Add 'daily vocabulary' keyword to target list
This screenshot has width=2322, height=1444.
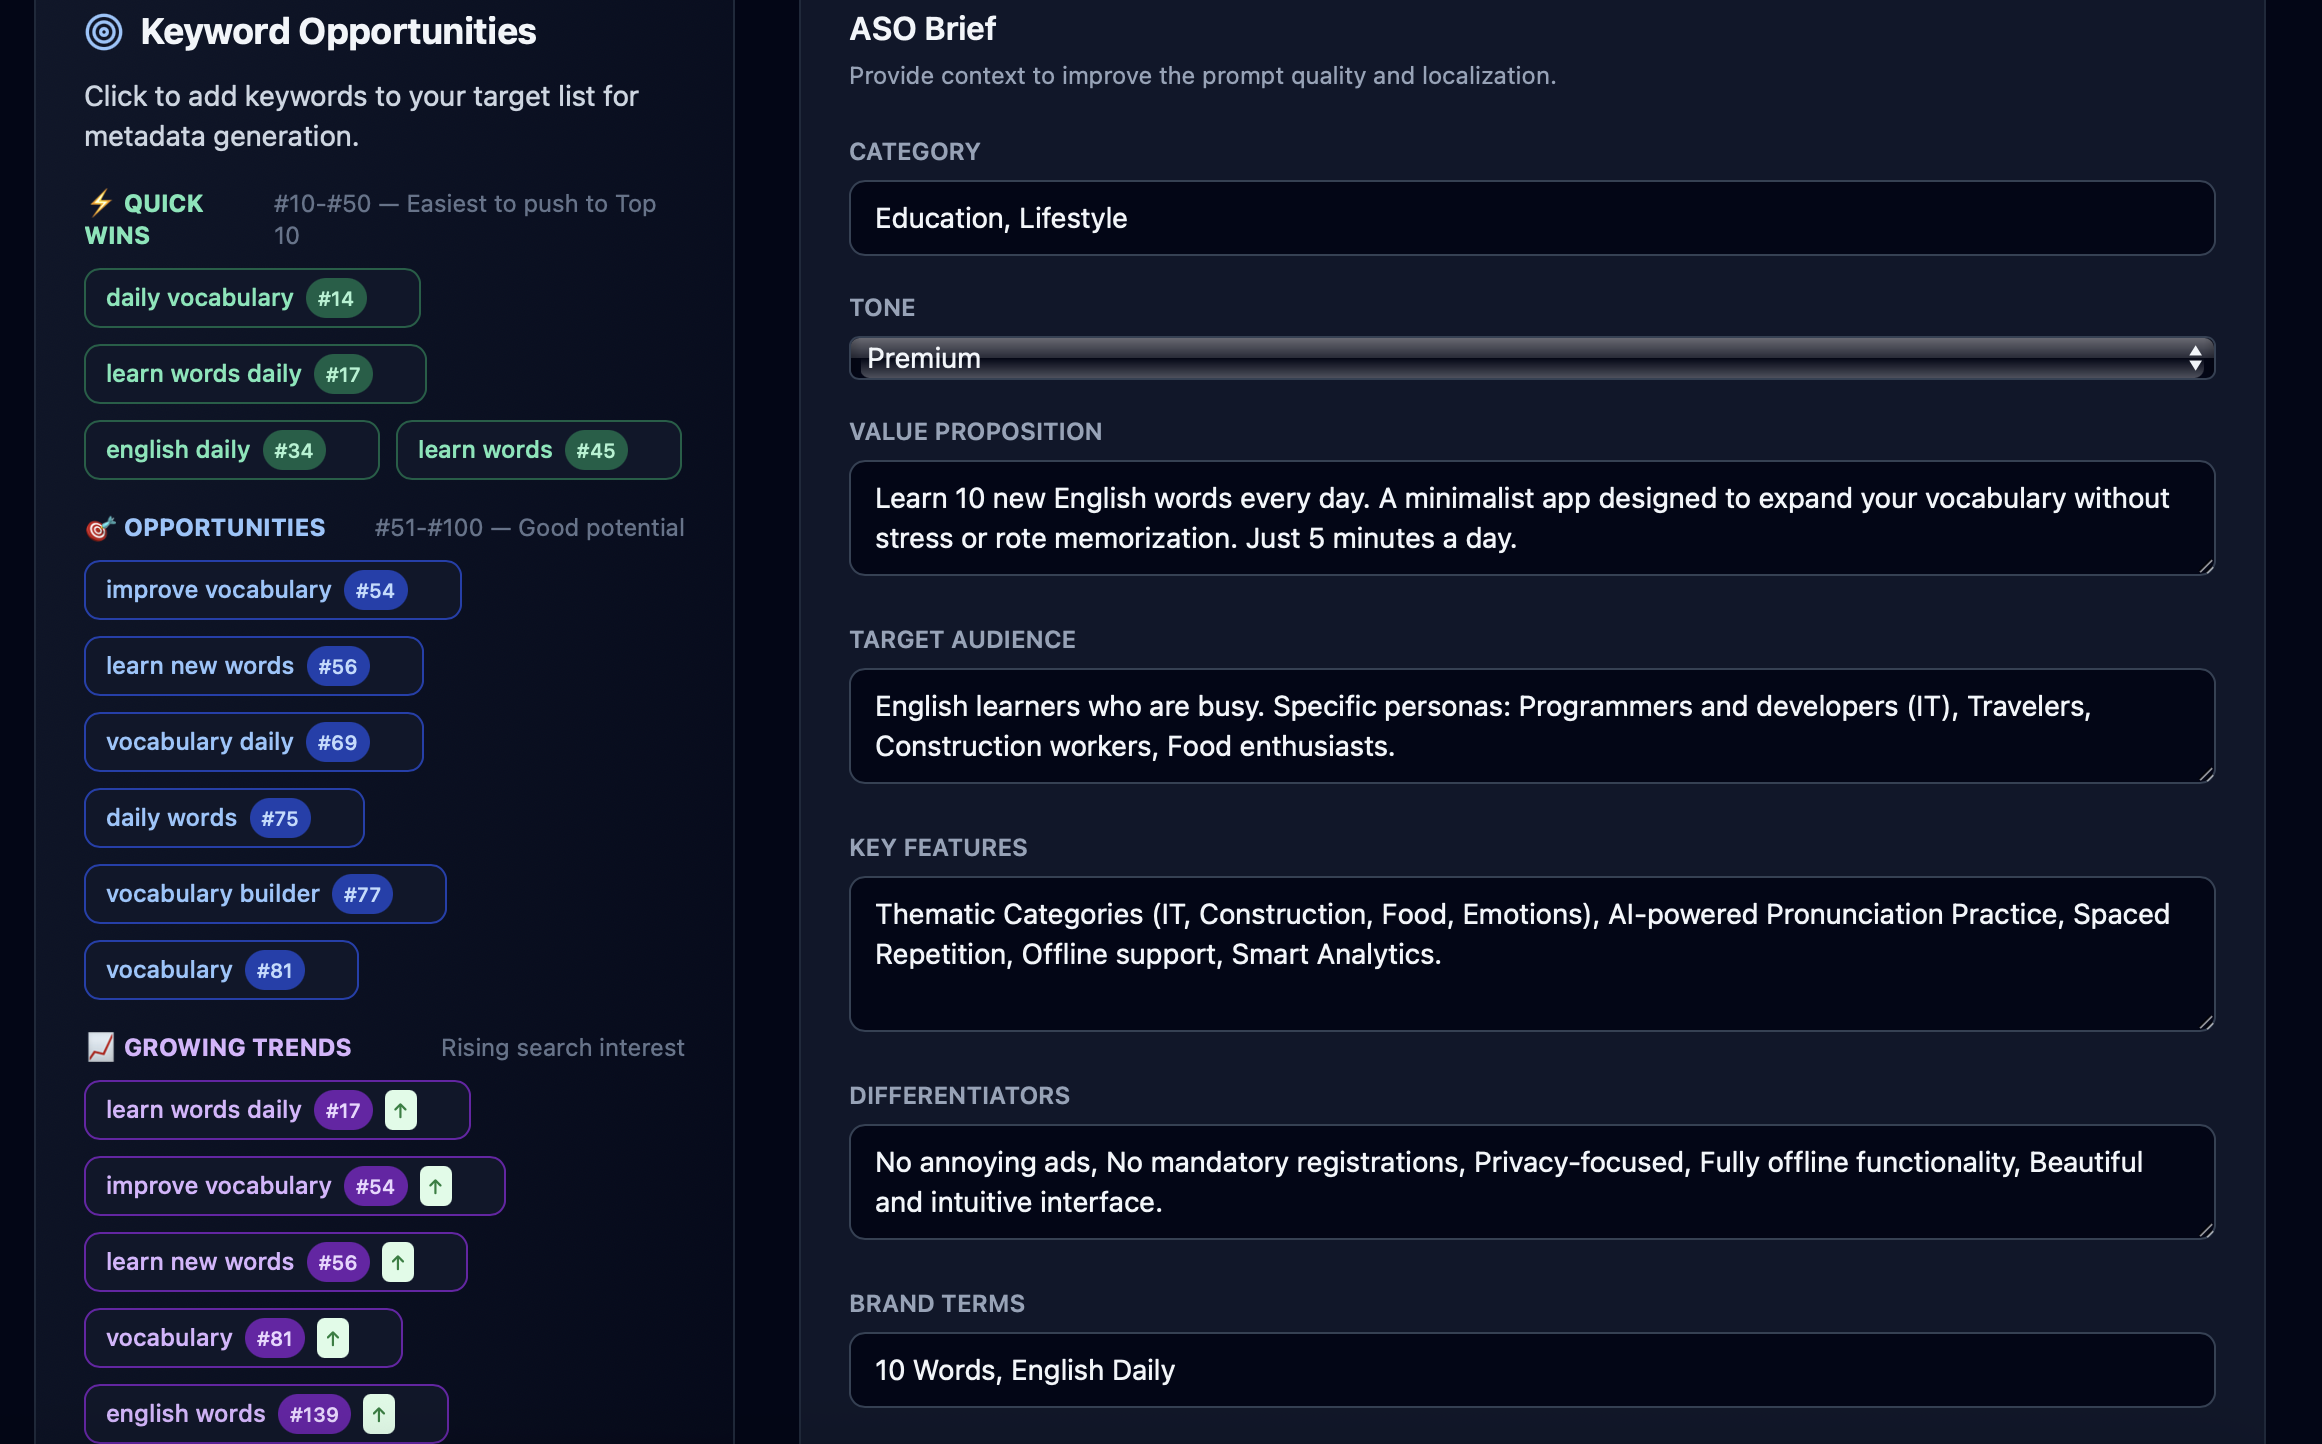tap(251, 297)
